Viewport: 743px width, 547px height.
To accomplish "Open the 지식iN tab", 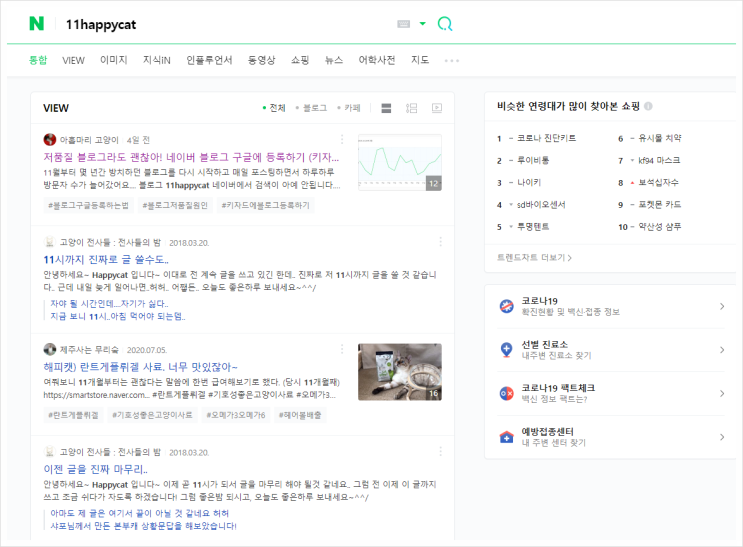I will 157,60.
